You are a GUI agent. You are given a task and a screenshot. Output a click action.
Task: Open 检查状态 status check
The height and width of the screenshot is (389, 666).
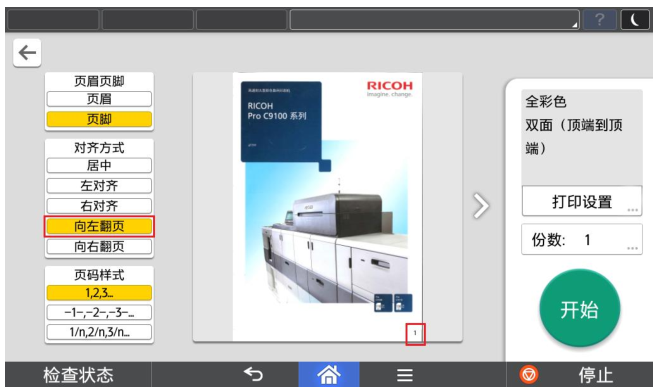(78, 375)
